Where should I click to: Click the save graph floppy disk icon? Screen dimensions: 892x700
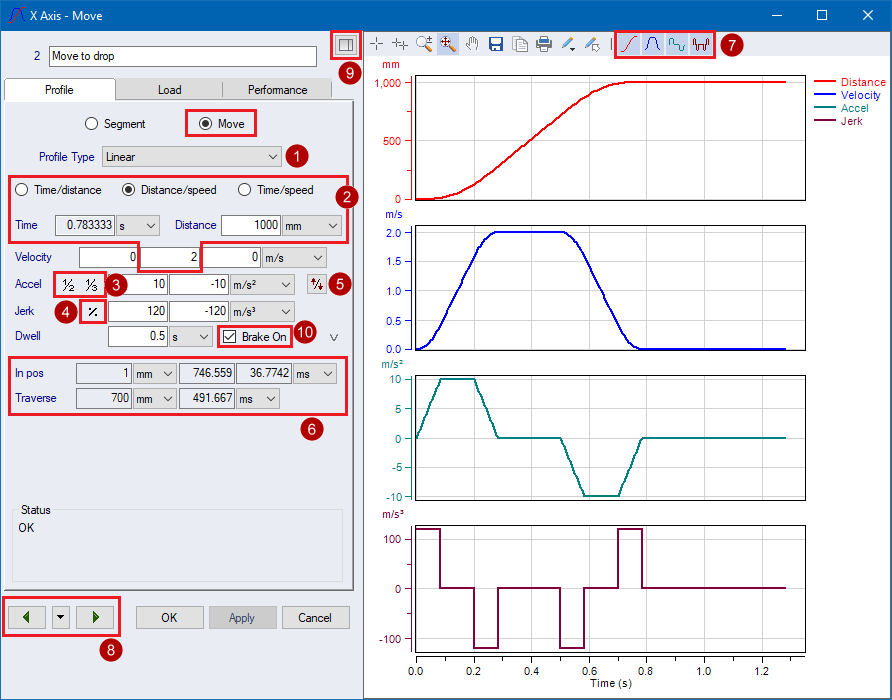coord(495,44)
